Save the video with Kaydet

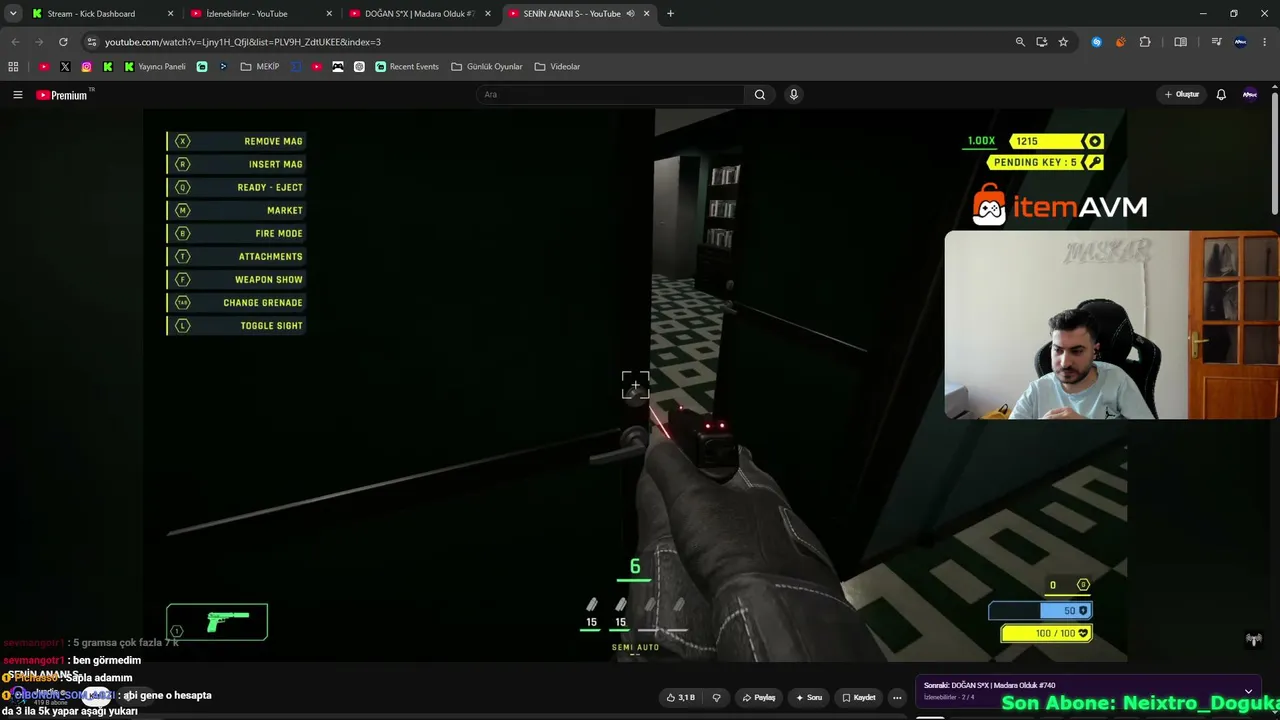859,698
